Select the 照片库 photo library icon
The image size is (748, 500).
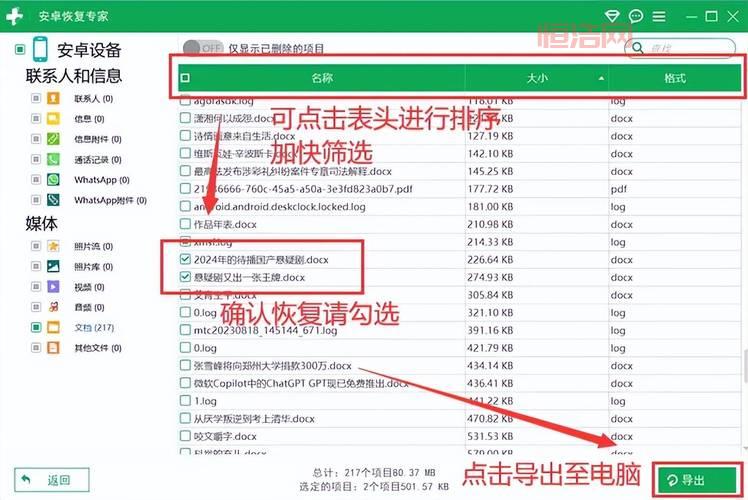point(54,266)
